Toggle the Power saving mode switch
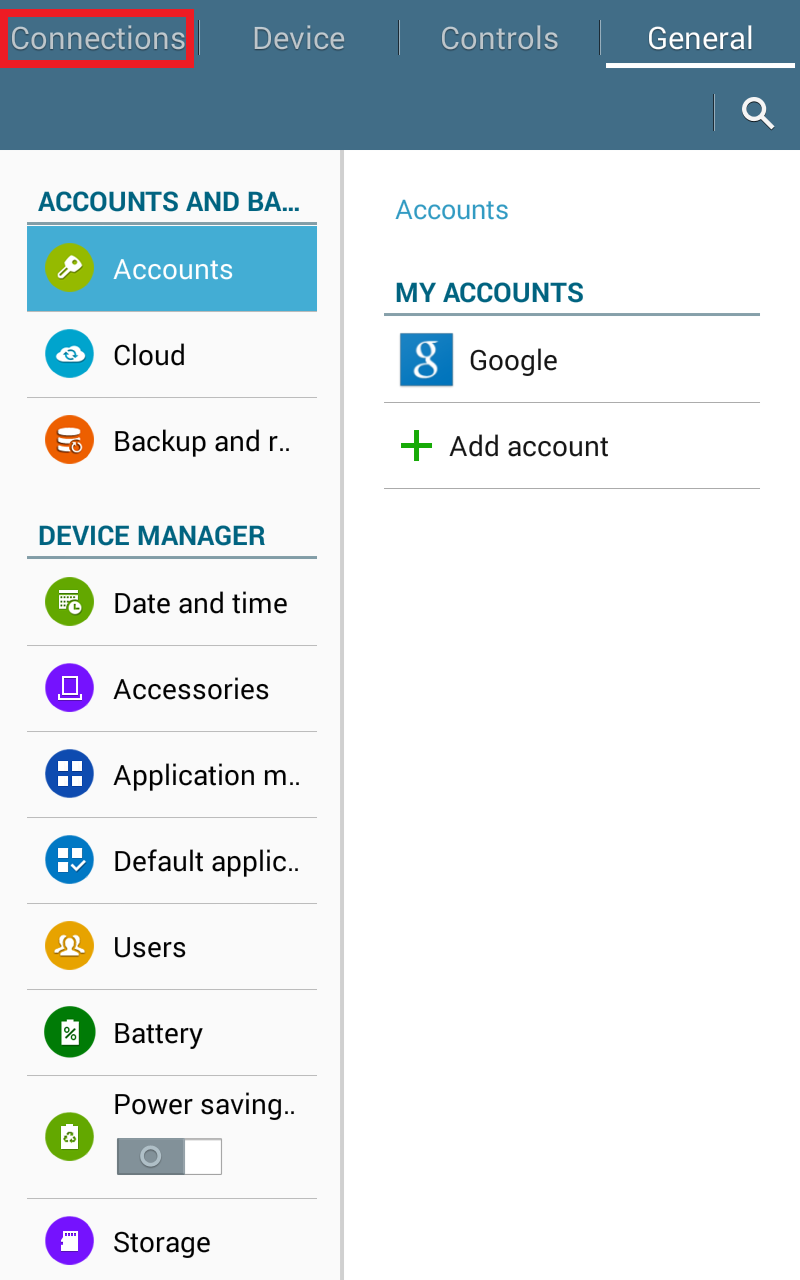The height and width of the screenshot is (1280, 800). pyautogui.click(x=169, y=1156)
